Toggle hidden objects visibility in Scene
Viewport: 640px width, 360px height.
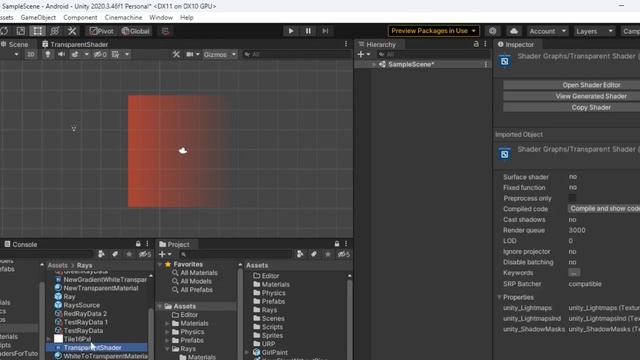tap(100, 54)
